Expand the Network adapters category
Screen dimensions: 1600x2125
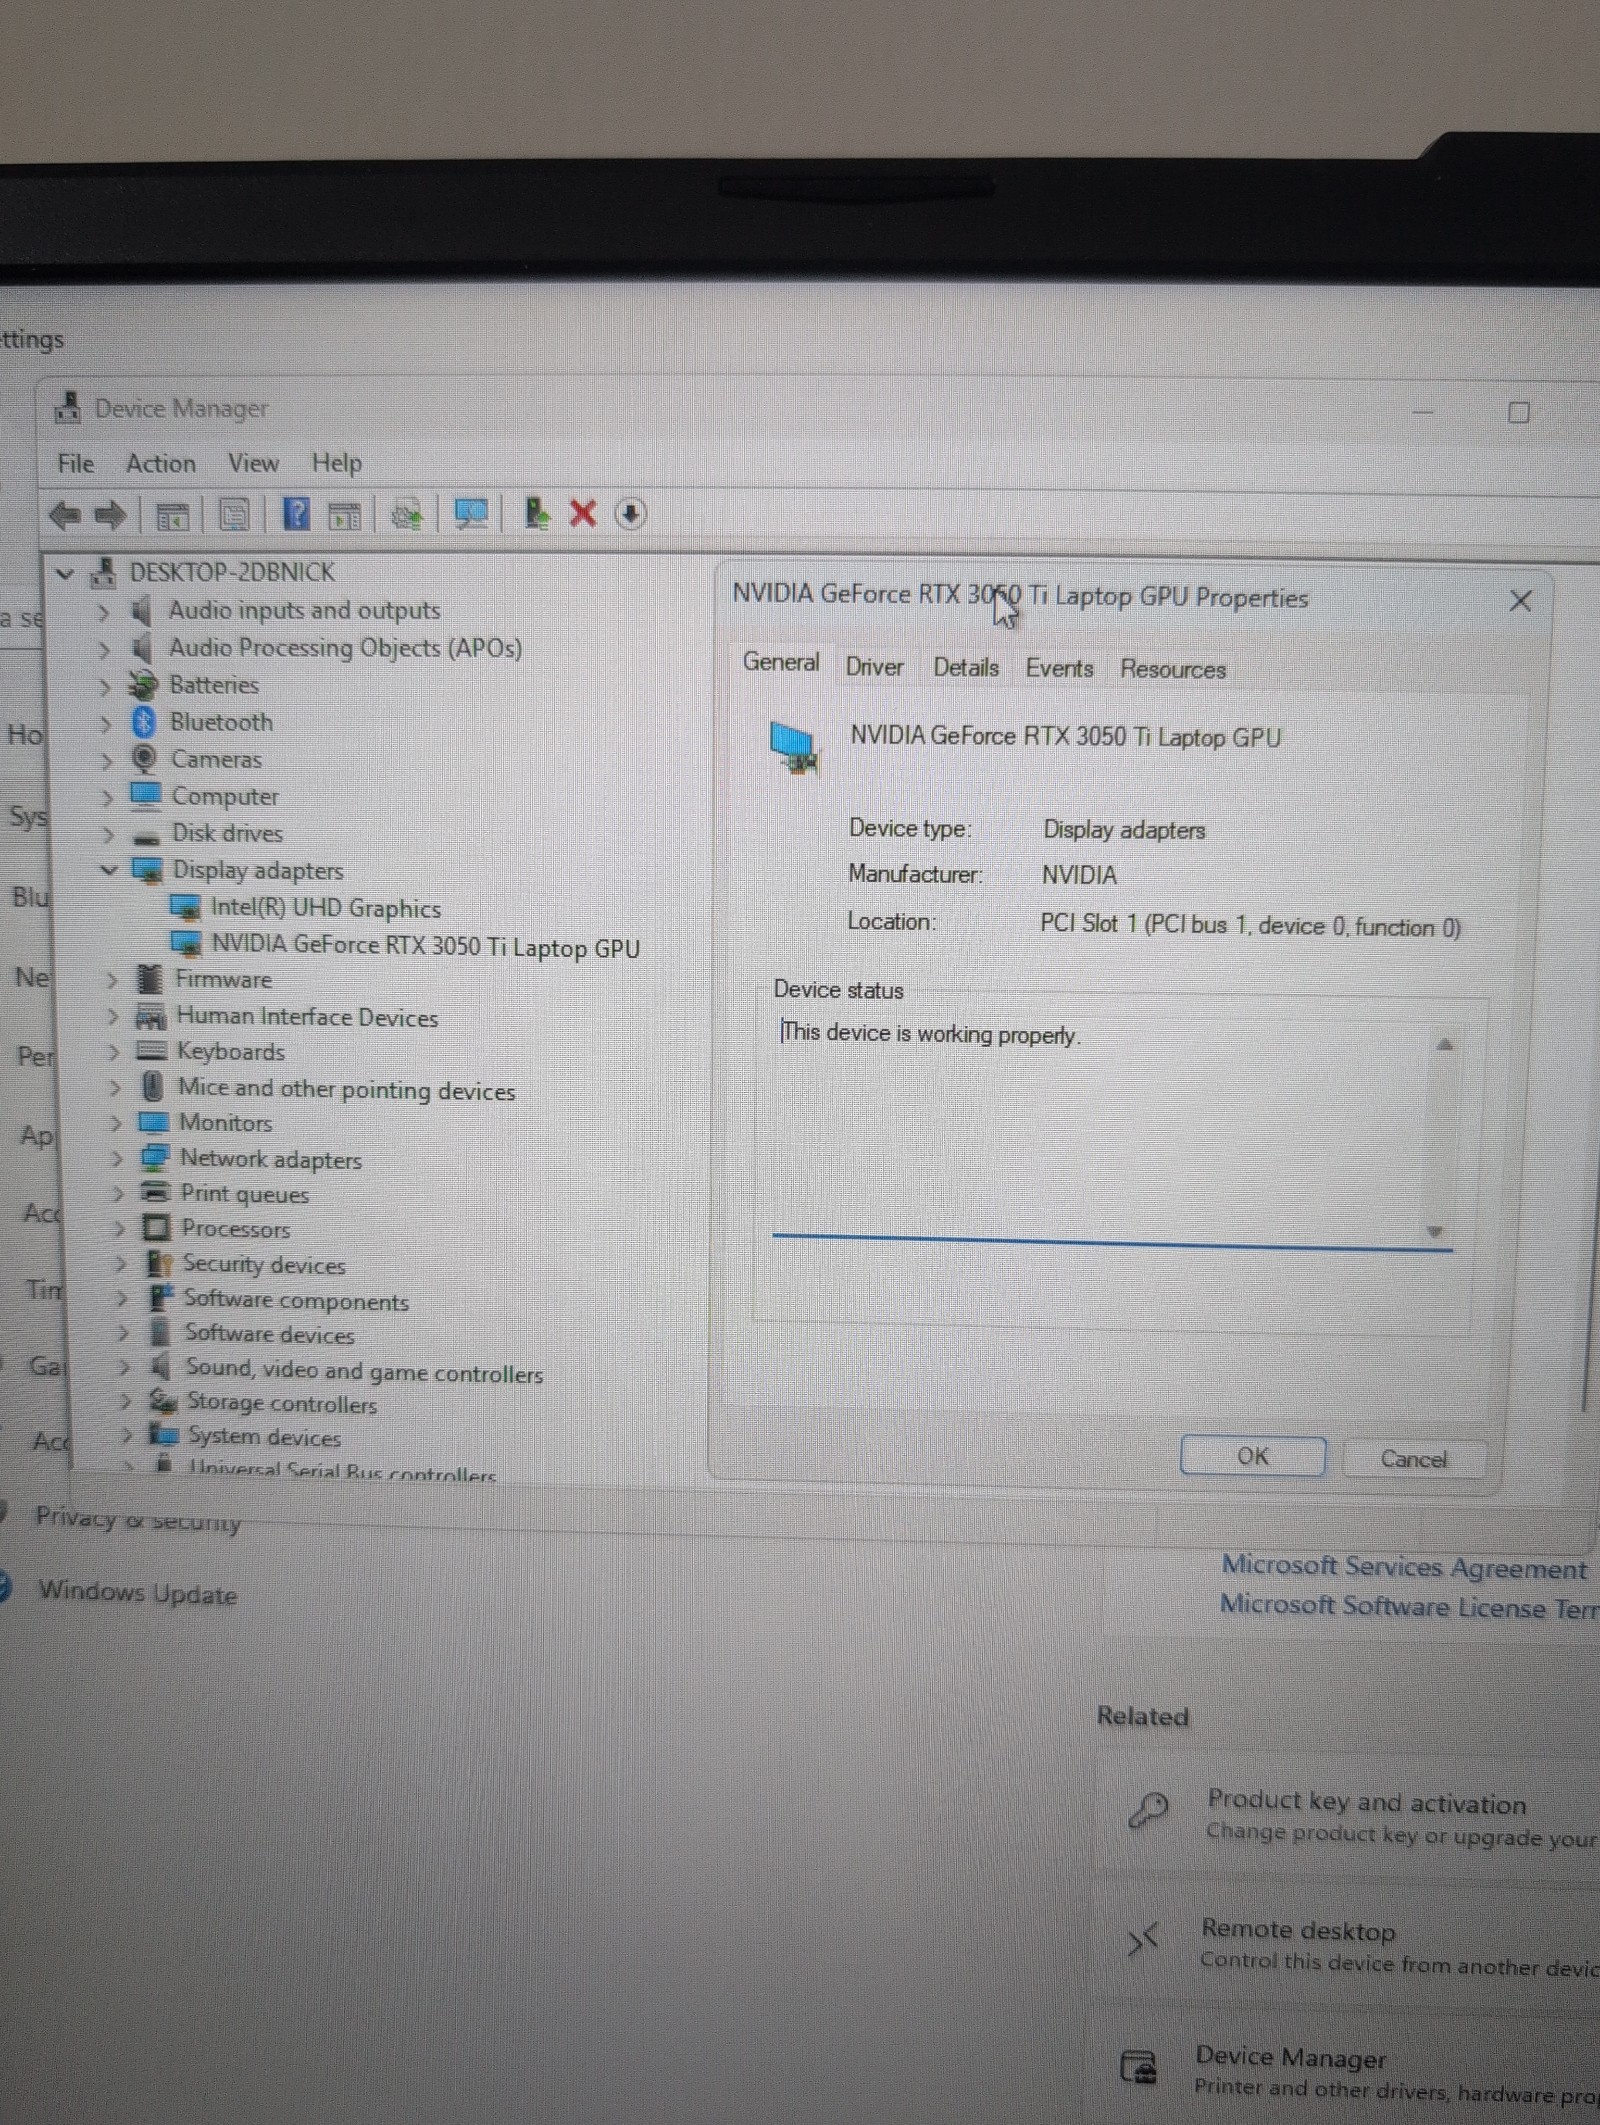click(x=117, y=1159)
